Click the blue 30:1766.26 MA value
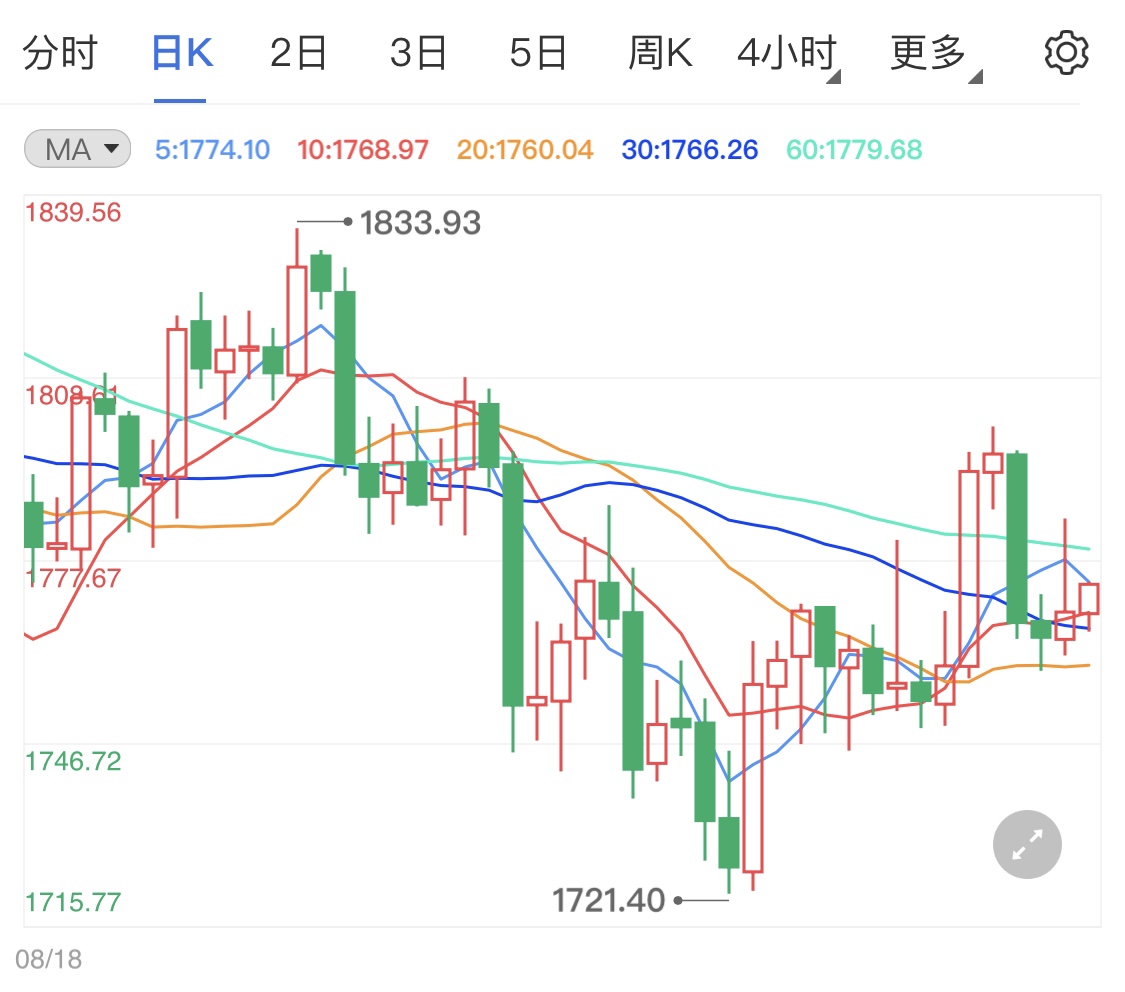1125x992 pixels. tap(689, 147)
